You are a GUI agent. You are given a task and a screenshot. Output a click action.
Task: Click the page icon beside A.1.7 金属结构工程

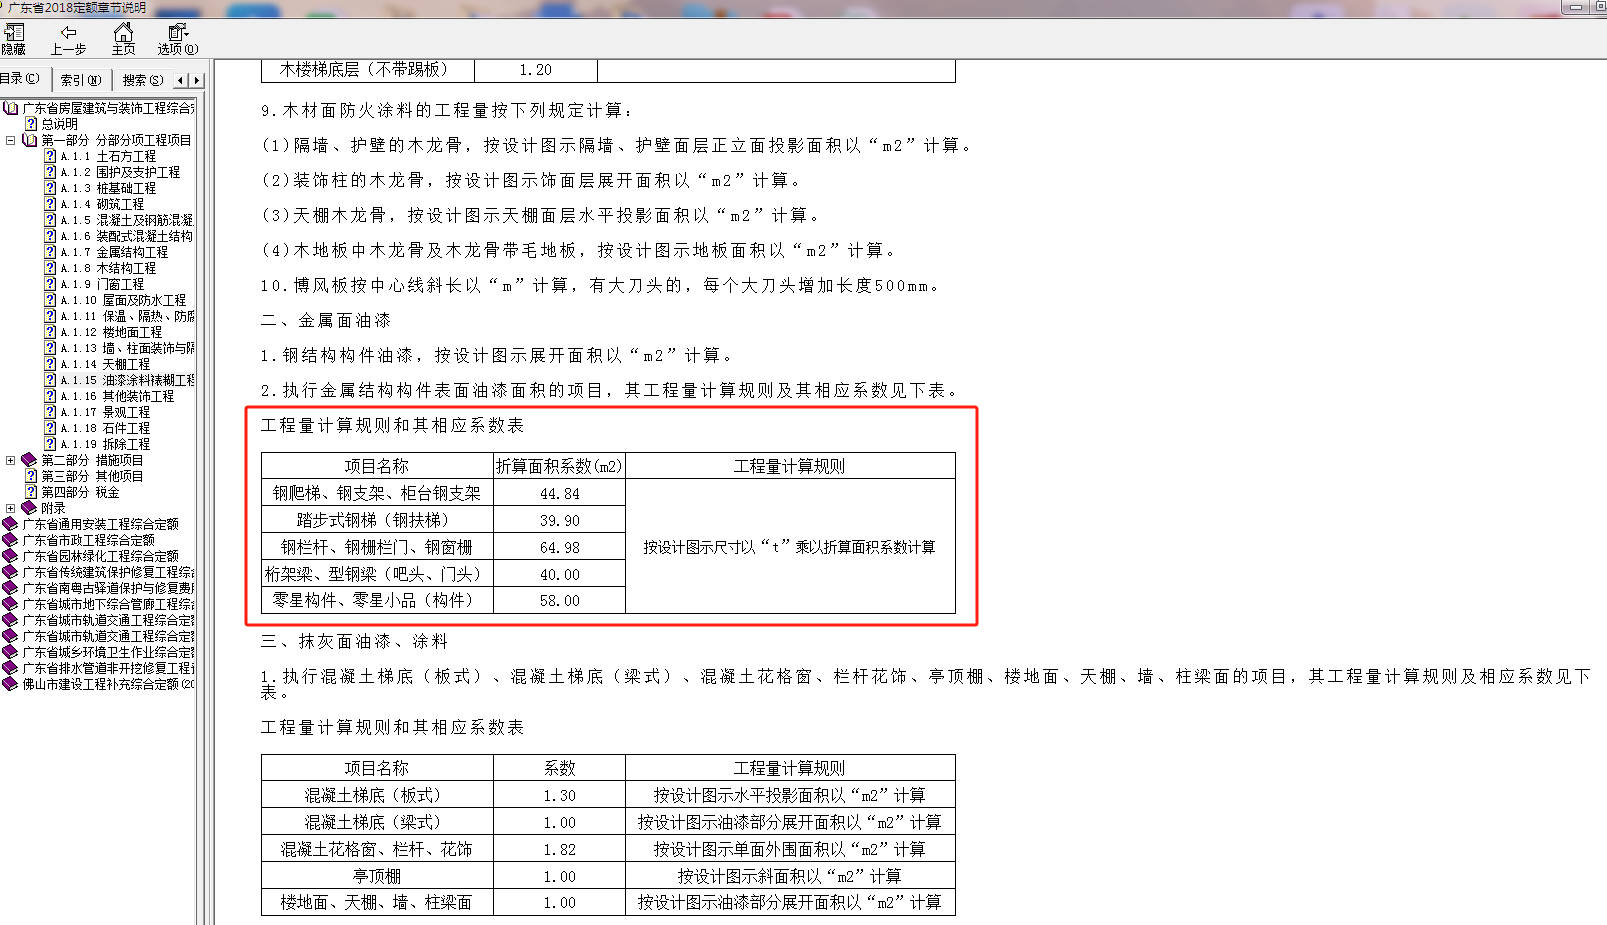click(x=50, y=252)
